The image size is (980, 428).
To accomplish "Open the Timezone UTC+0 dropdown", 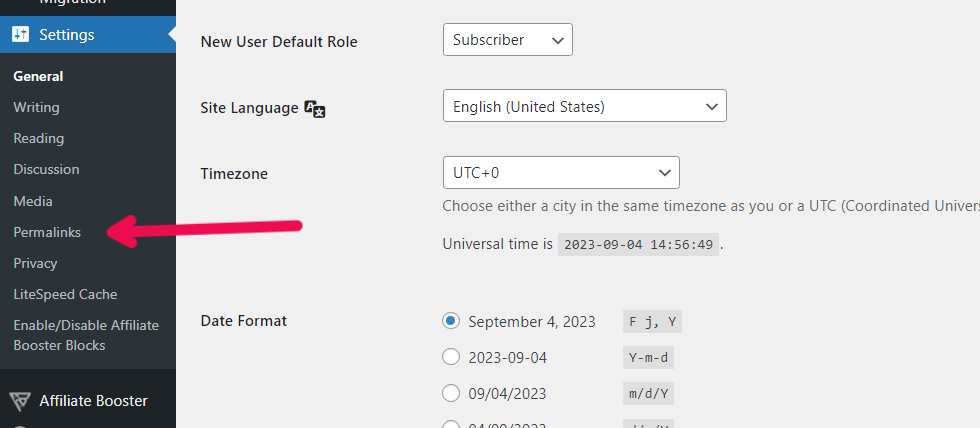I will (560, 172).
